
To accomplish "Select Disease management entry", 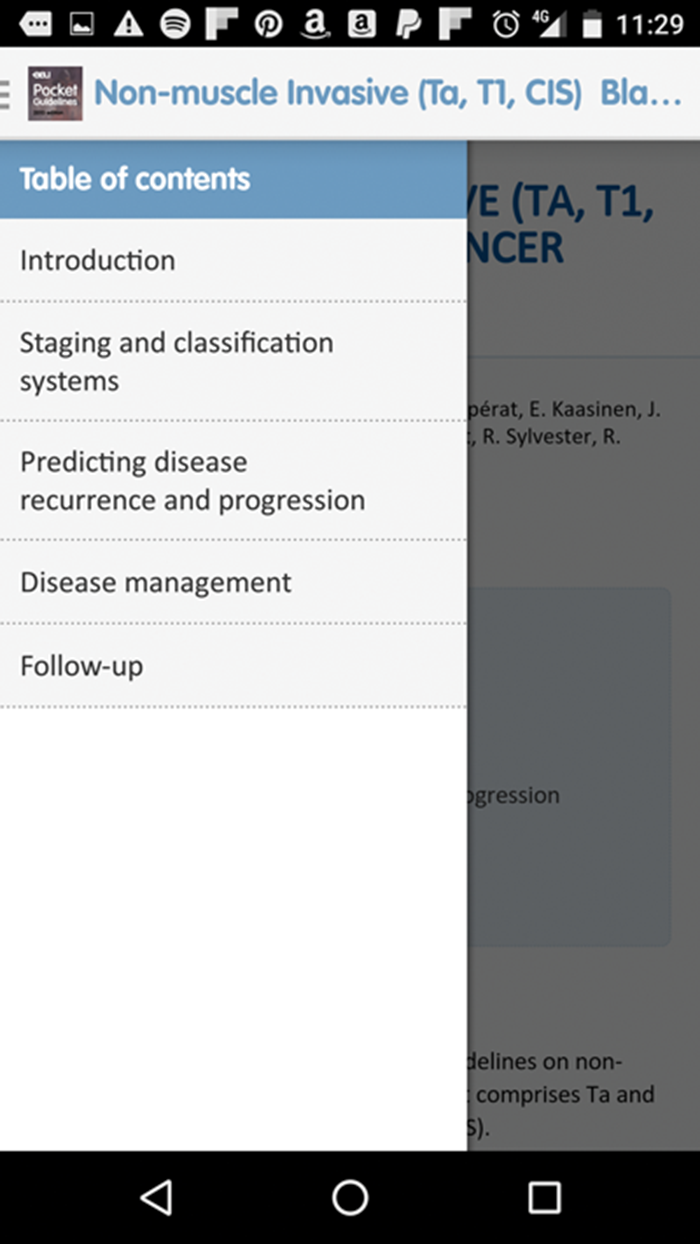I will pos(155,582).
